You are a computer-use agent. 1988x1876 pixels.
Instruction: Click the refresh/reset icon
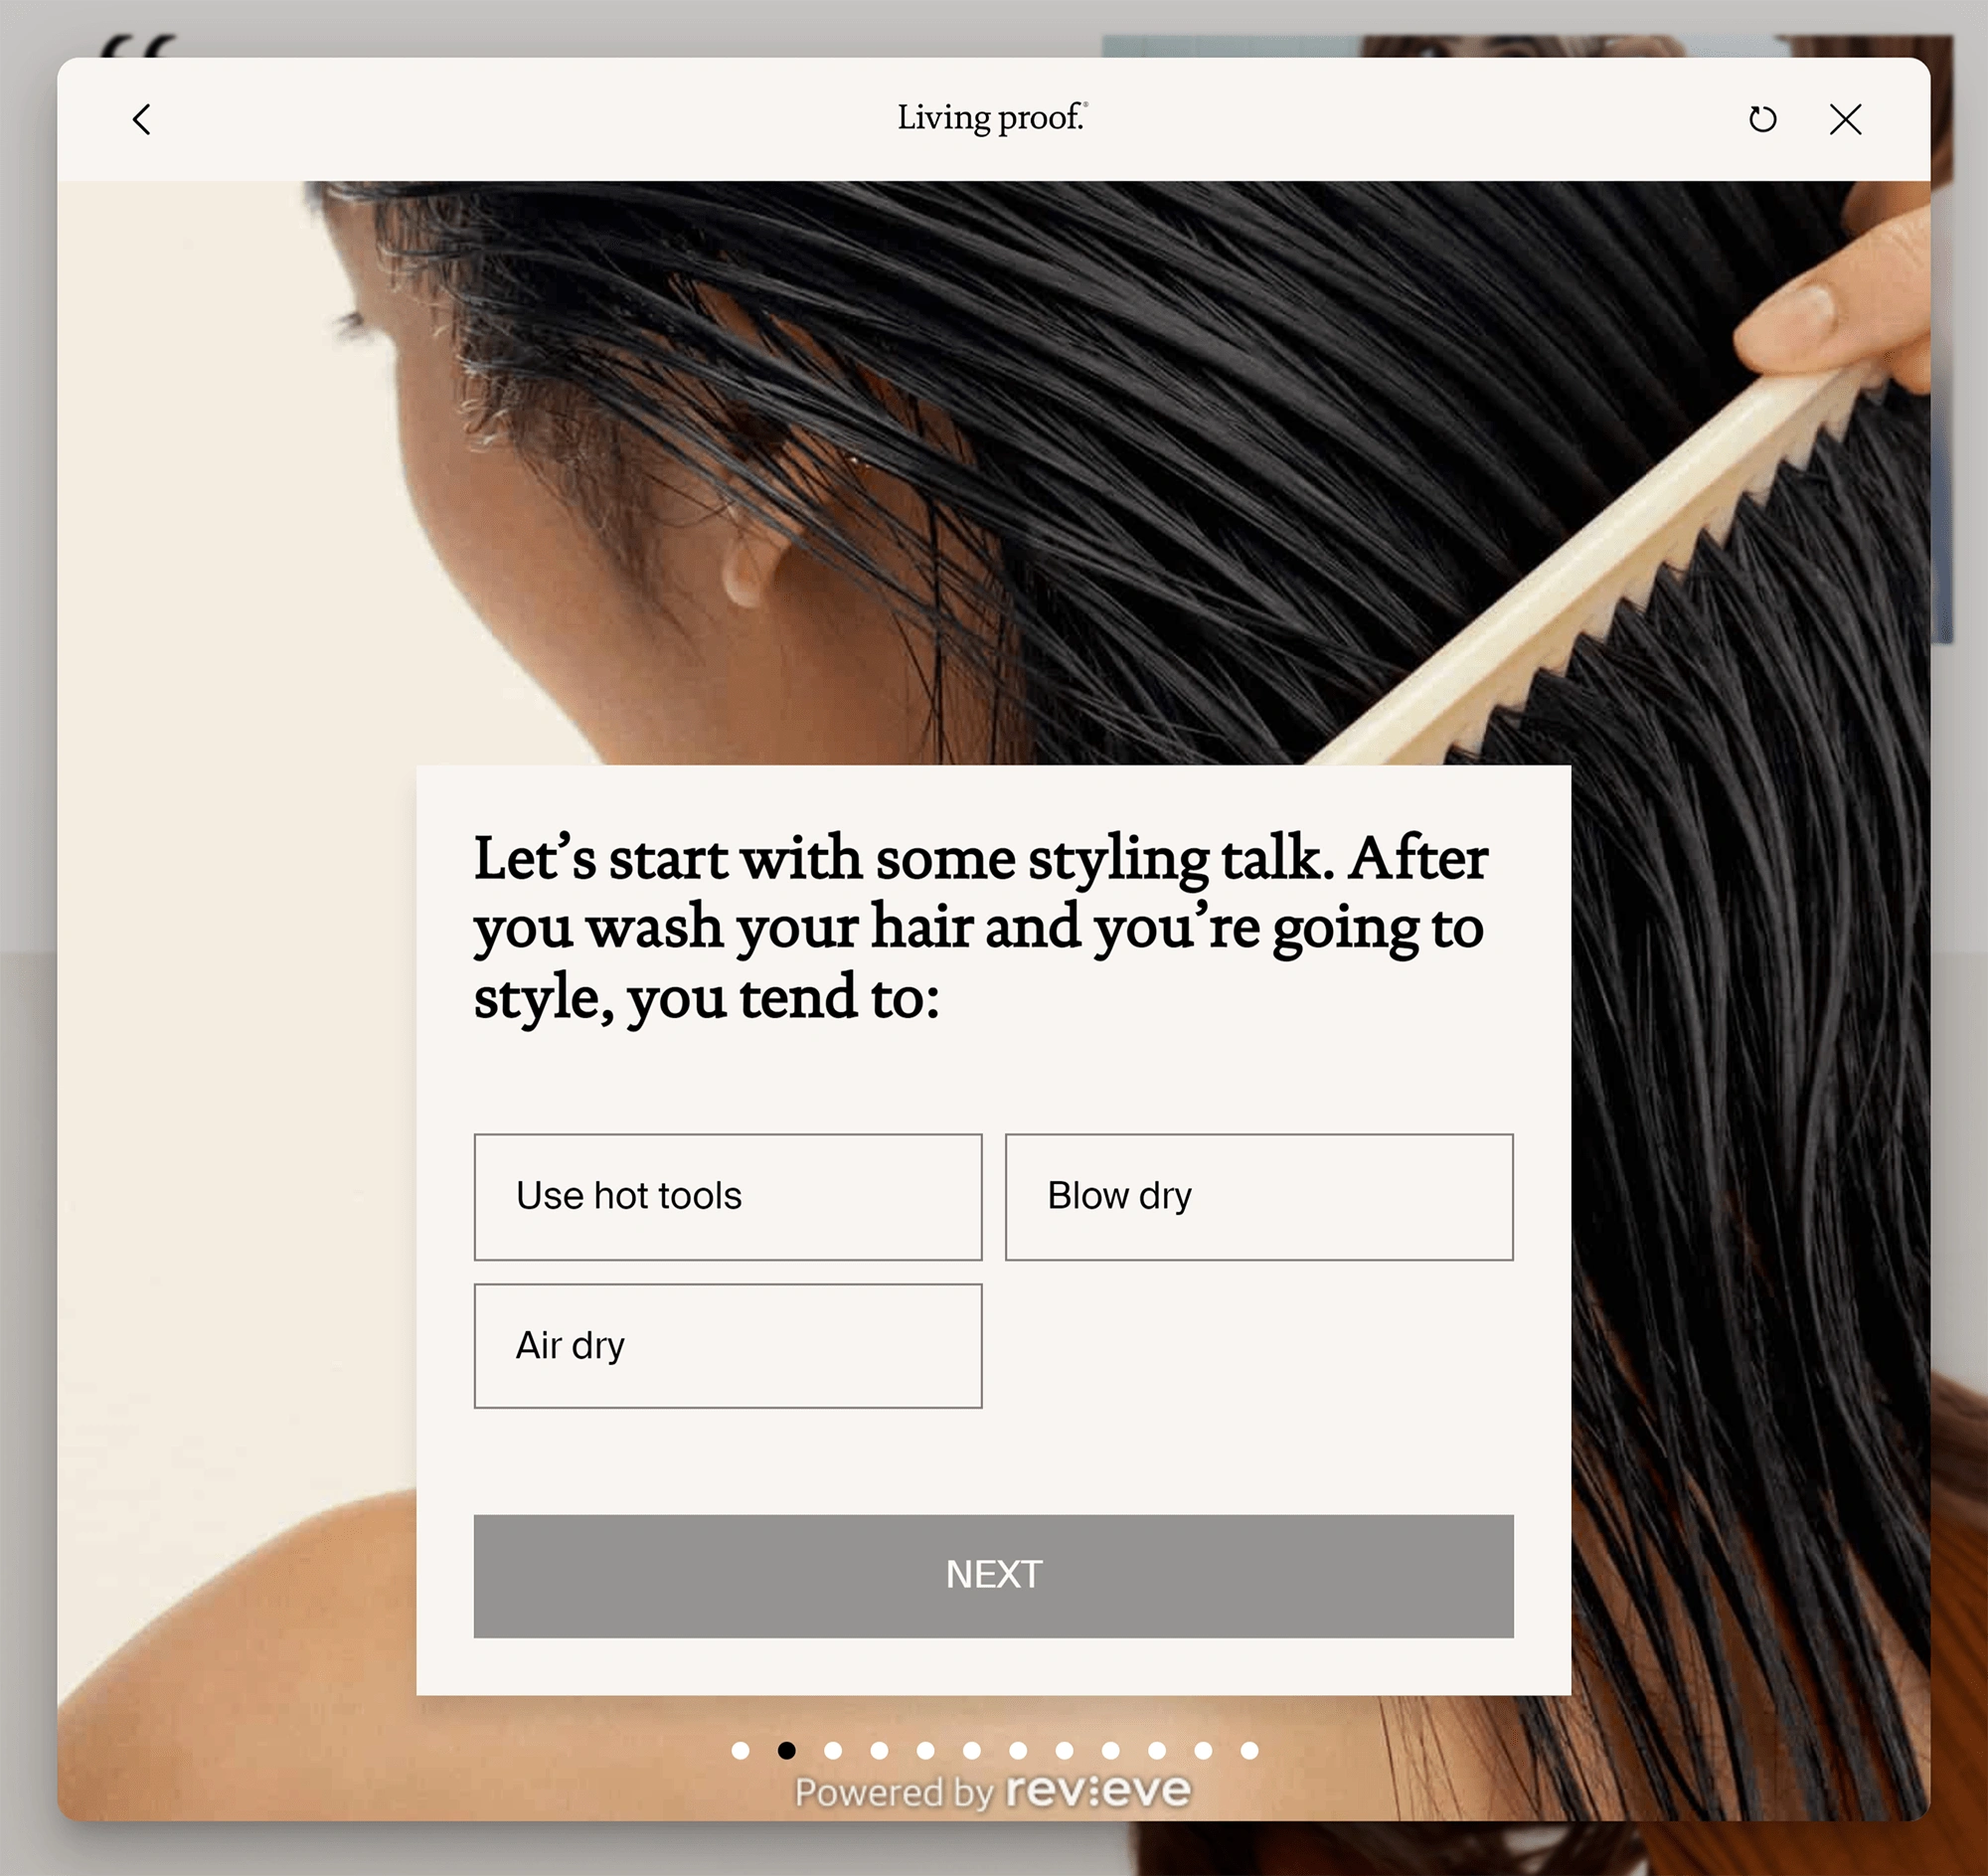click(x=1762, y=118)
